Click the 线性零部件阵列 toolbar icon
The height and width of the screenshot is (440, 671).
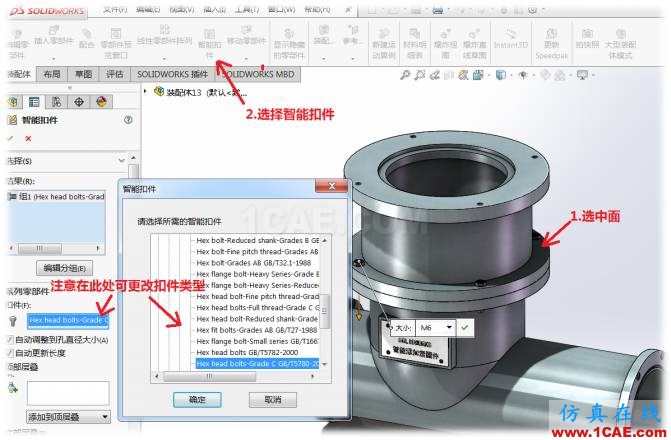pos(164,35)
